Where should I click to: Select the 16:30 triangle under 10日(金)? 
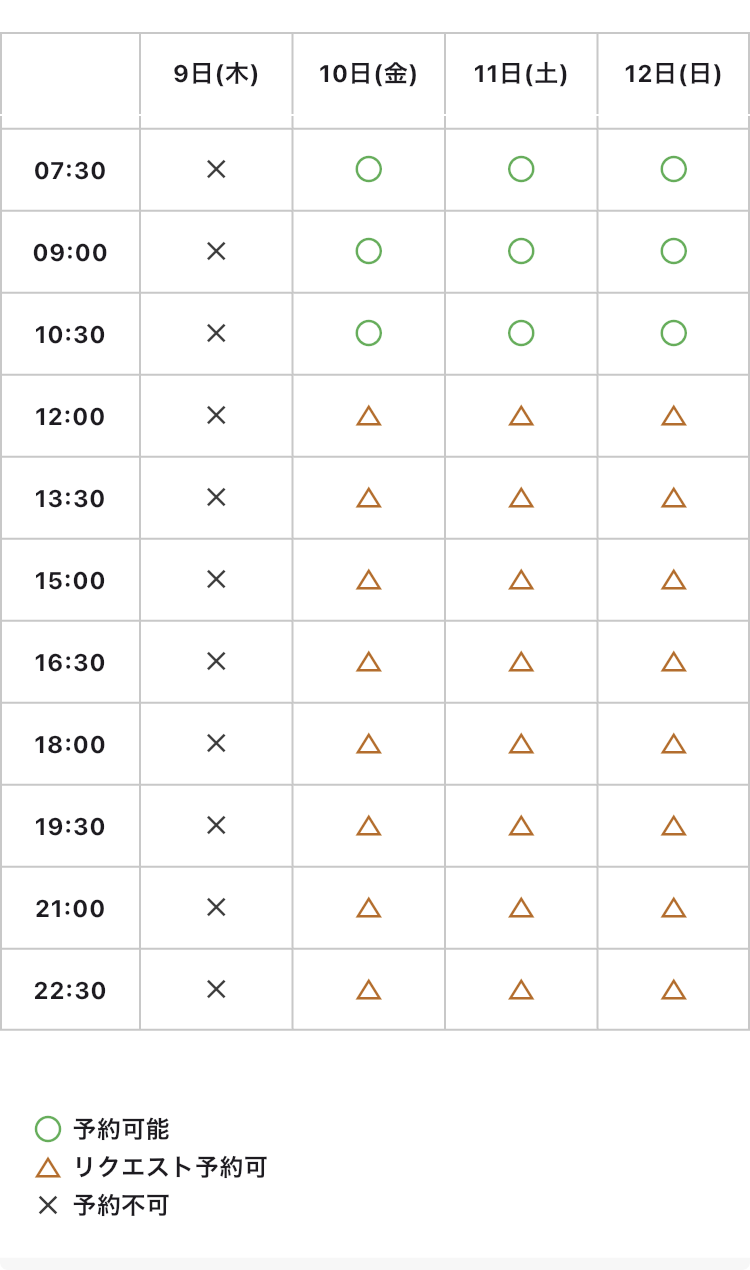tap(368, 661)
